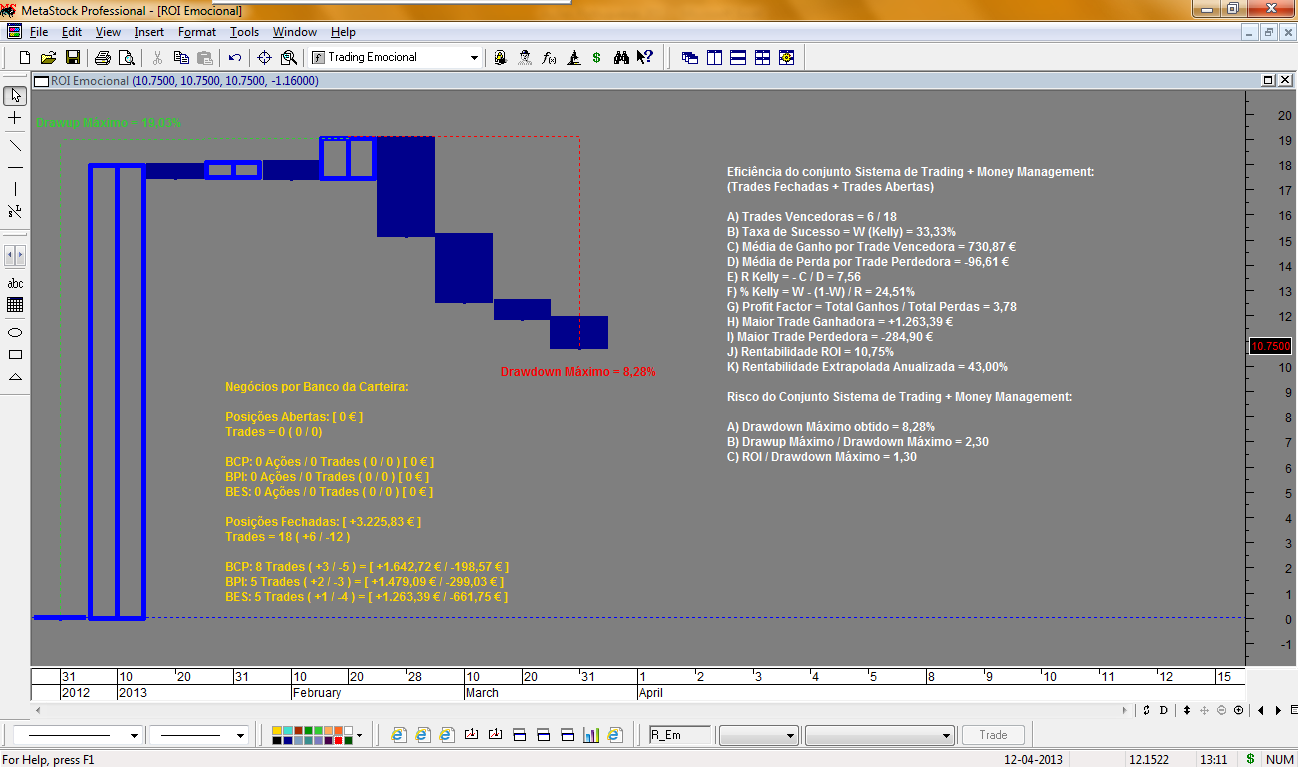
Task: Click the Drawdown Máximo = 8,28% label
Action: tap(578, 371)
